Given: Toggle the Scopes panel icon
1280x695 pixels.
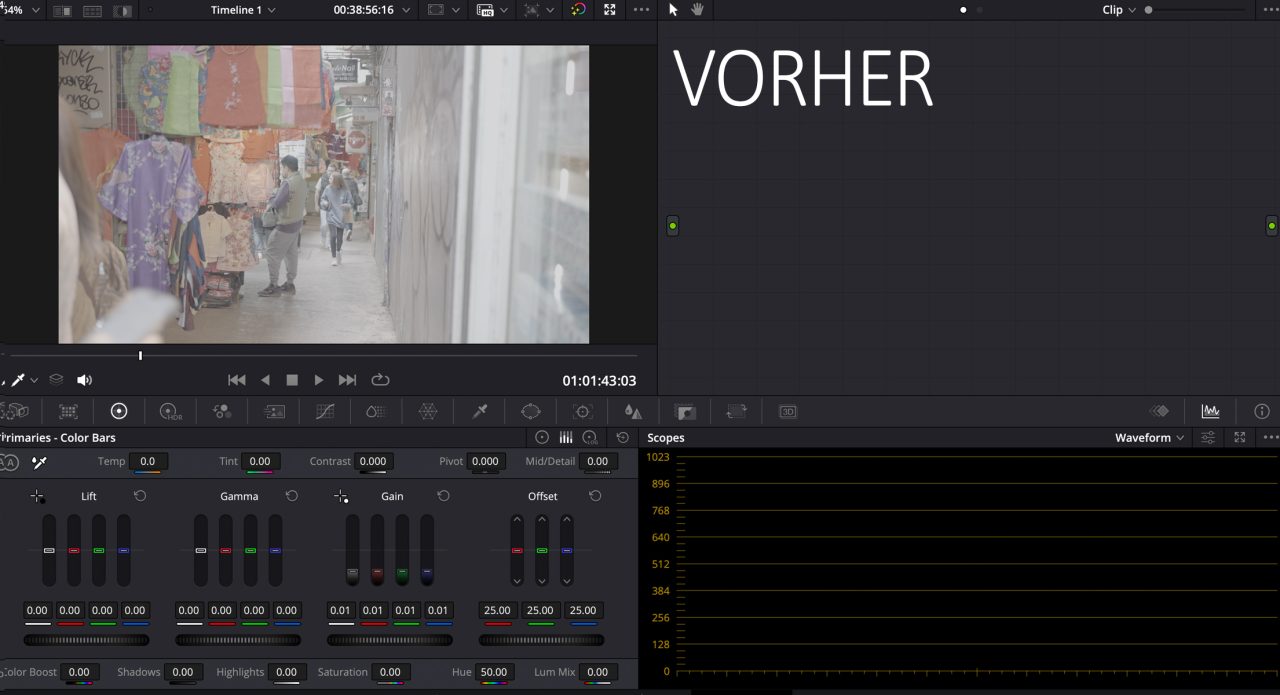Looking at the screenshot, I should tap(1210, 411).
